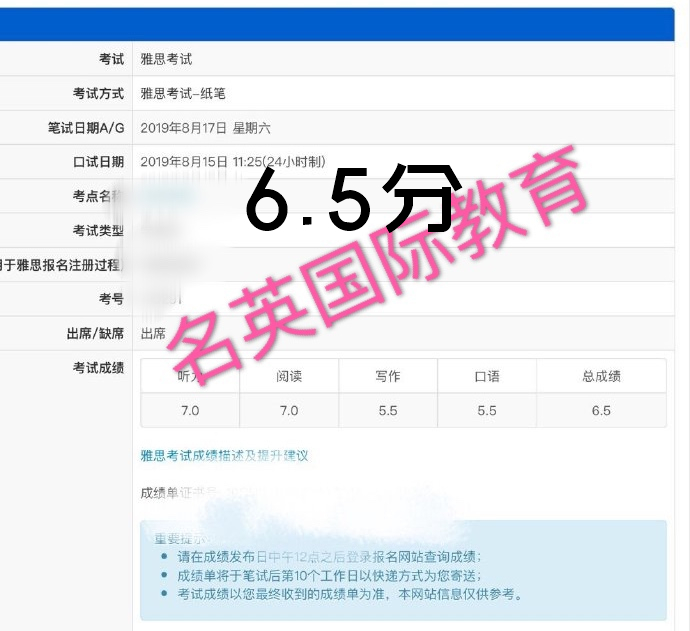Screen dimensions: 690x631
Task: Select the reading score 7.0 cell
Action: pos(289,411)
